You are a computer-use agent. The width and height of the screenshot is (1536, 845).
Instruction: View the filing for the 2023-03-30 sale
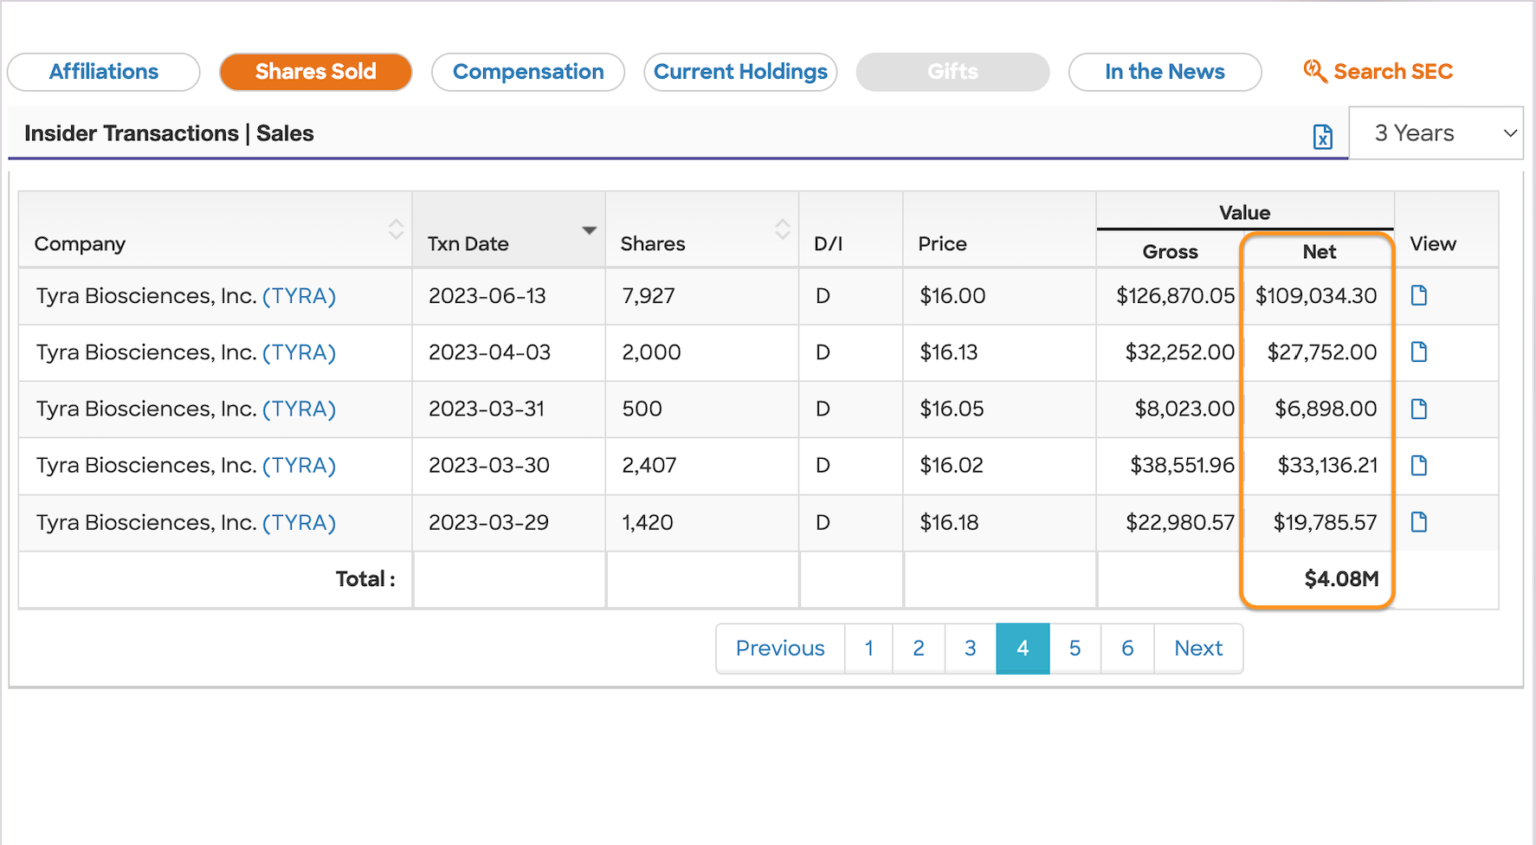point(1419,465)
